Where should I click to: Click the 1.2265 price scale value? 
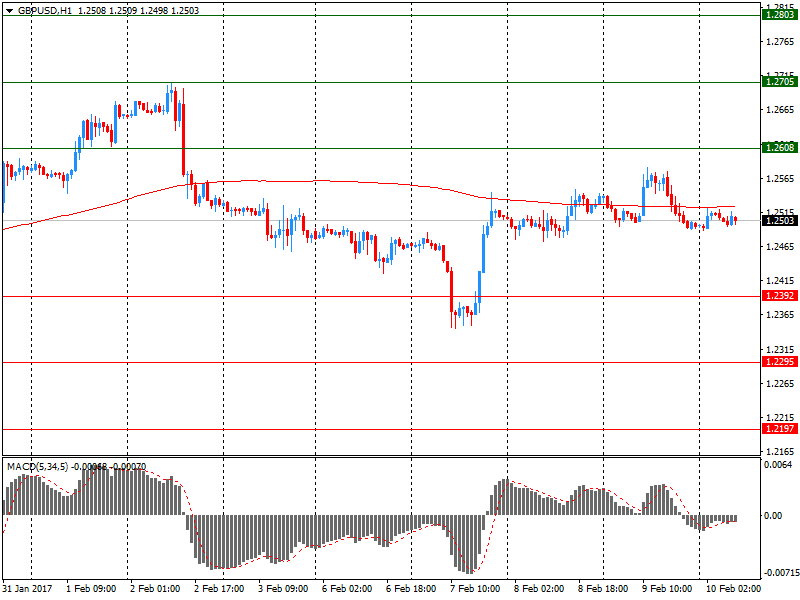coord(780,384)
